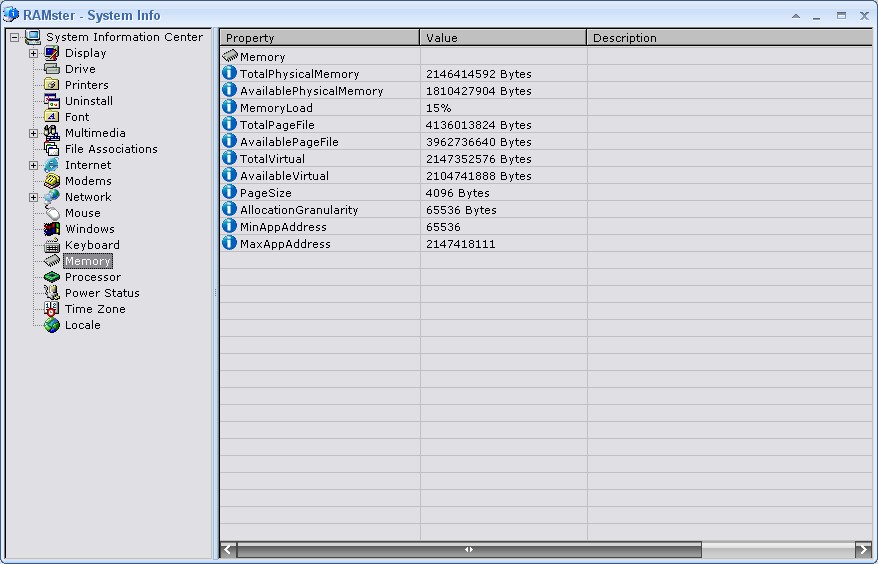Click the horizontal scrollbar right arrow

tap(863, 549)
